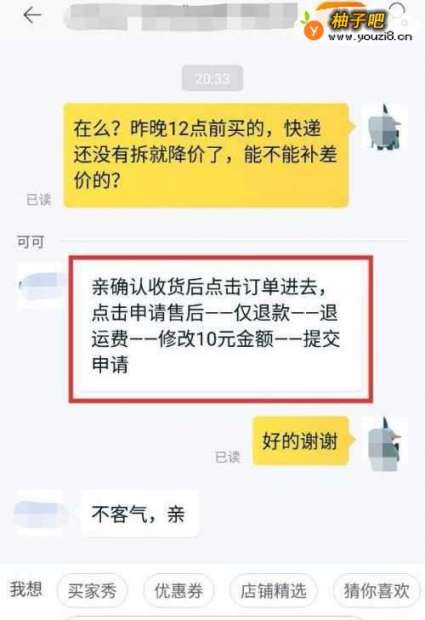Tap the highlighted refund instructions message
Image resolution: width=425 pixels, height=620 pixels.
tap(221, 329)
